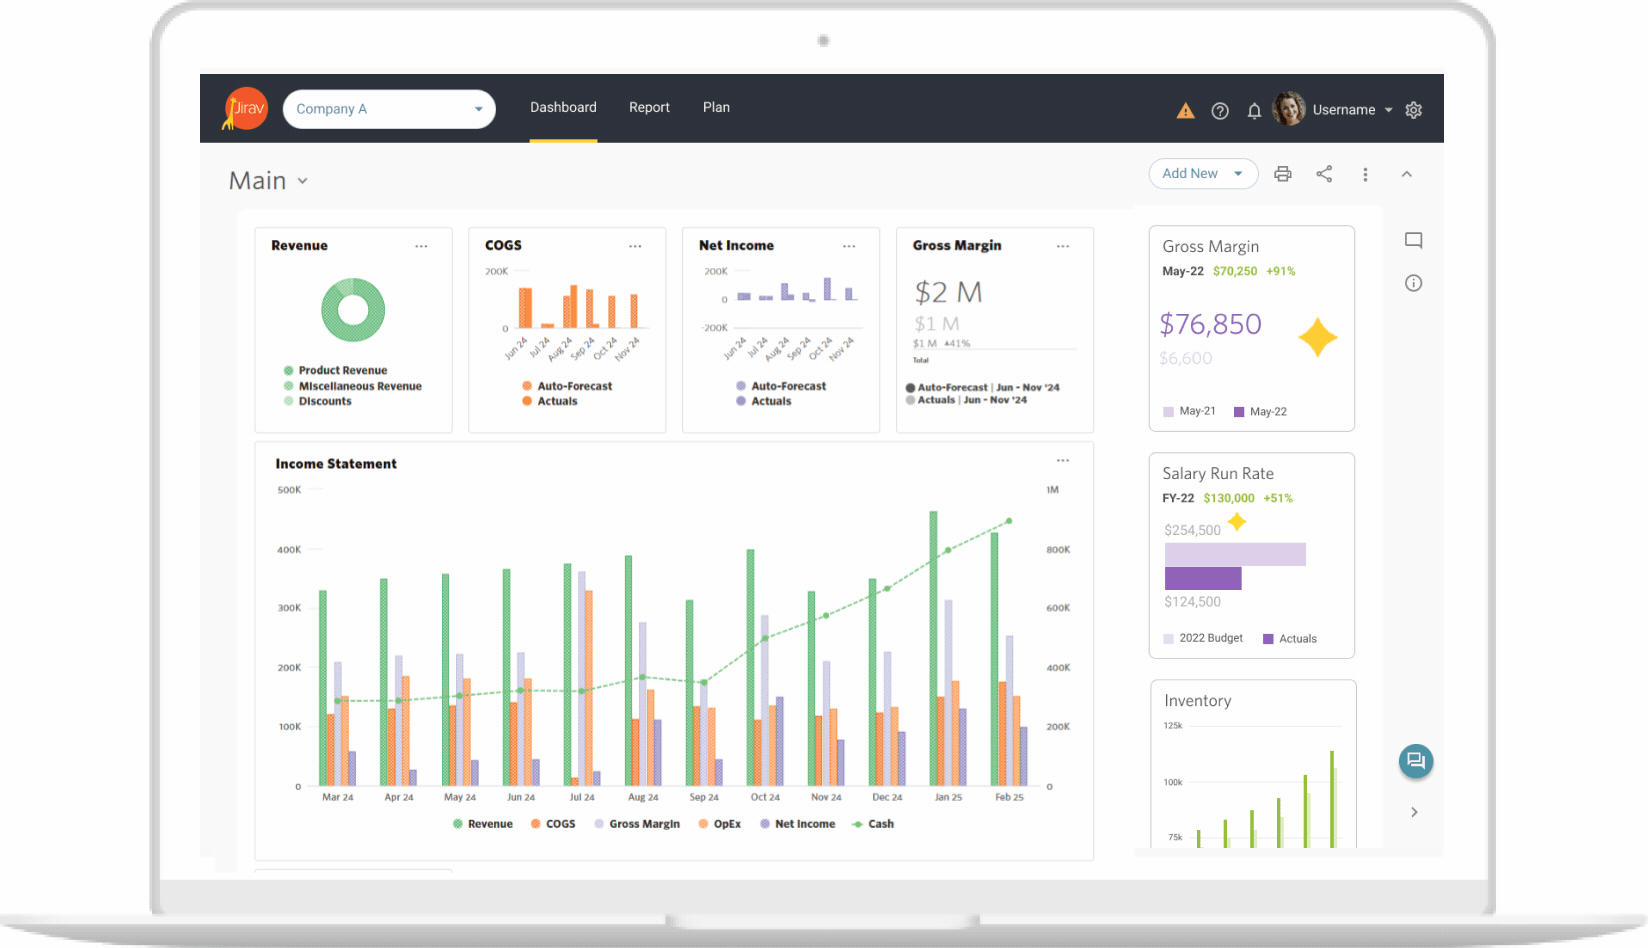Open the comments panel icon on right sidebar
1648x948 pixels.
point(1413,240)
